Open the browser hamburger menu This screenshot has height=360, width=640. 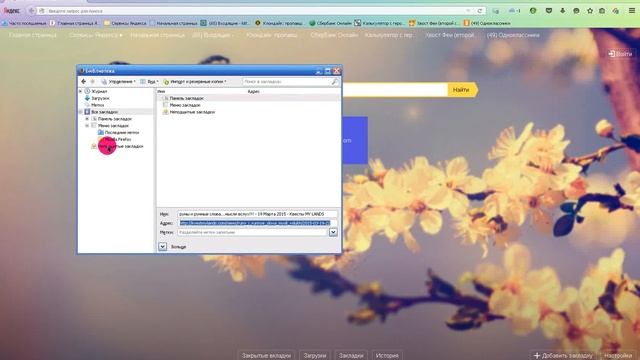coord(631,11)
